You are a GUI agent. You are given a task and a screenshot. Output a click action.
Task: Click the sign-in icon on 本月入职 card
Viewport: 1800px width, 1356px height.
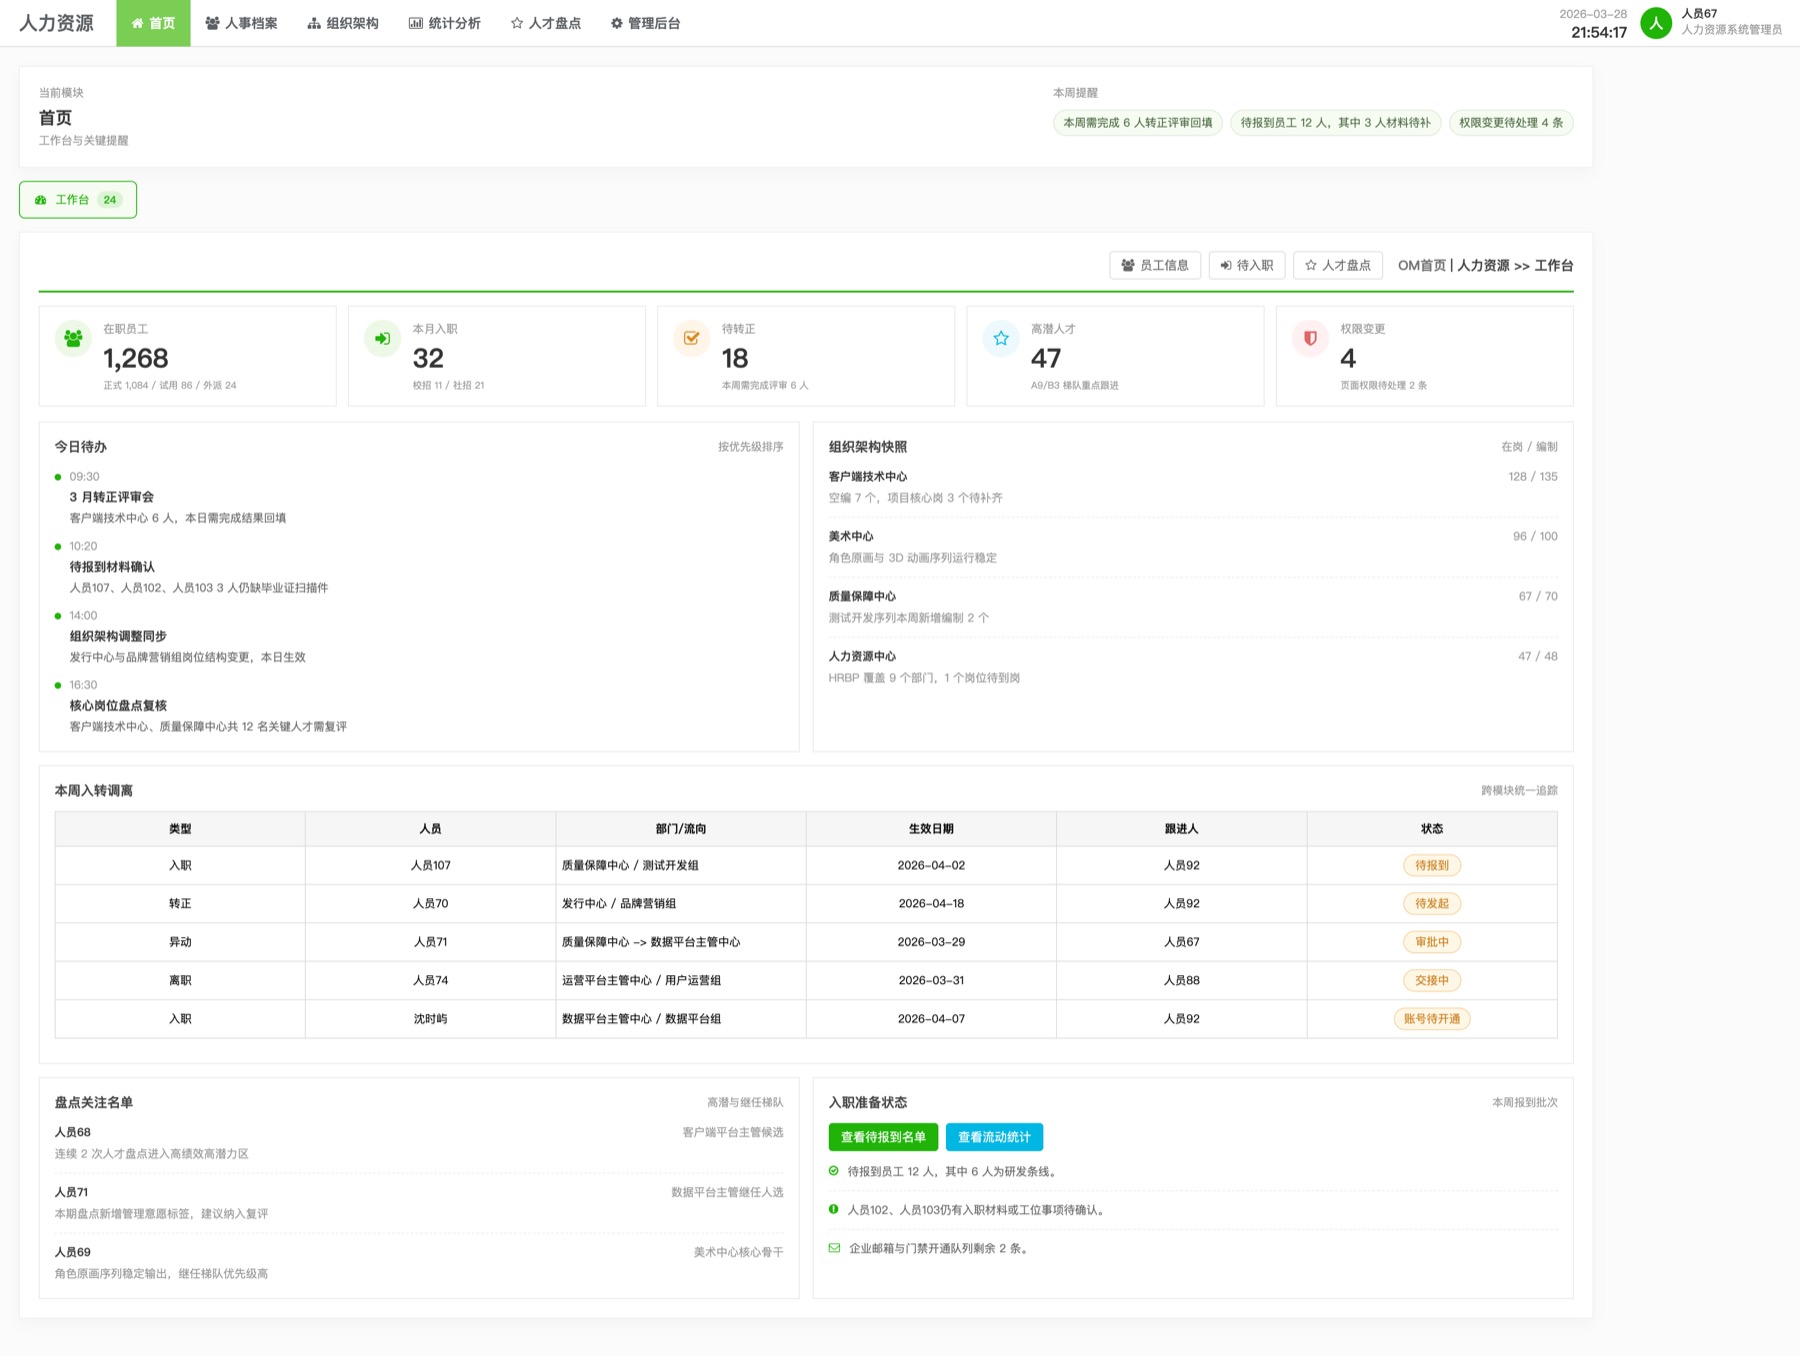(x=382, y=339)
